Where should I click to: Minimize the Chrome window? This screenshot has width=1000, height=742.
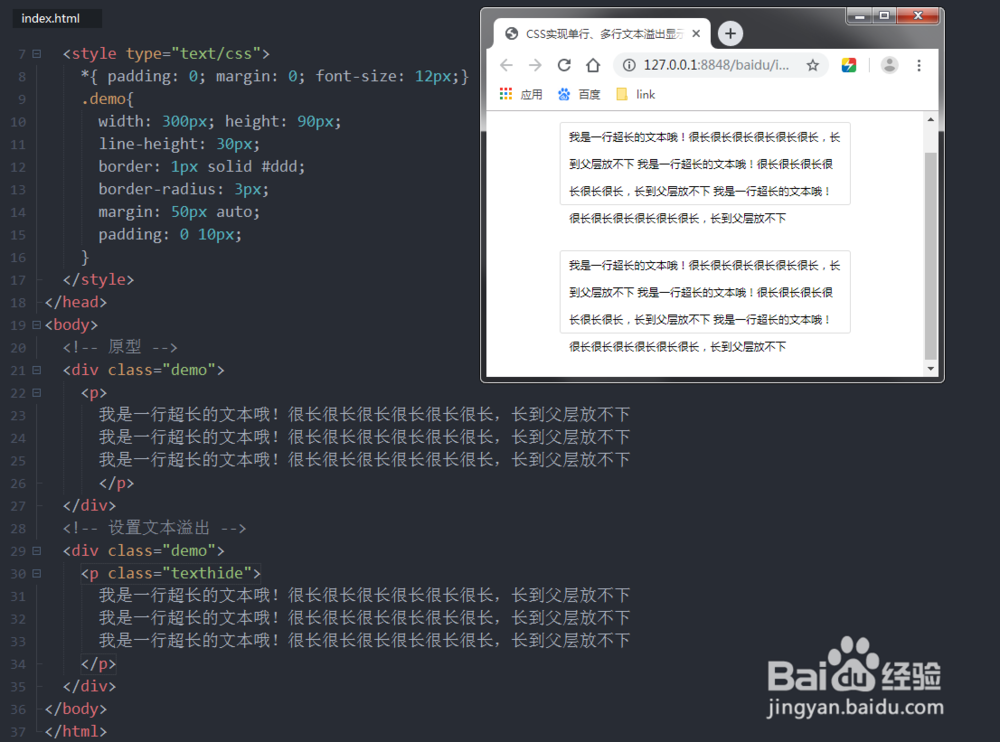[x=859, y=16]
